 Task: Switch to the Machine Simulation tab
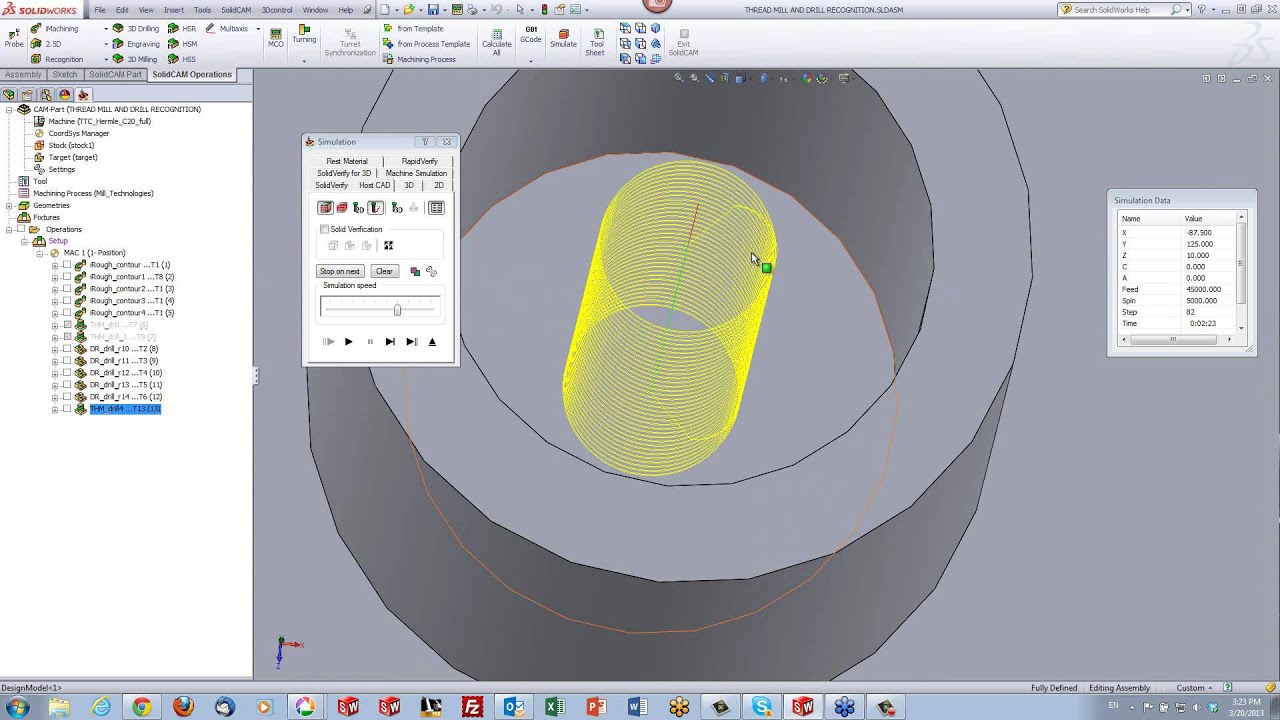[x=416, y=173]
